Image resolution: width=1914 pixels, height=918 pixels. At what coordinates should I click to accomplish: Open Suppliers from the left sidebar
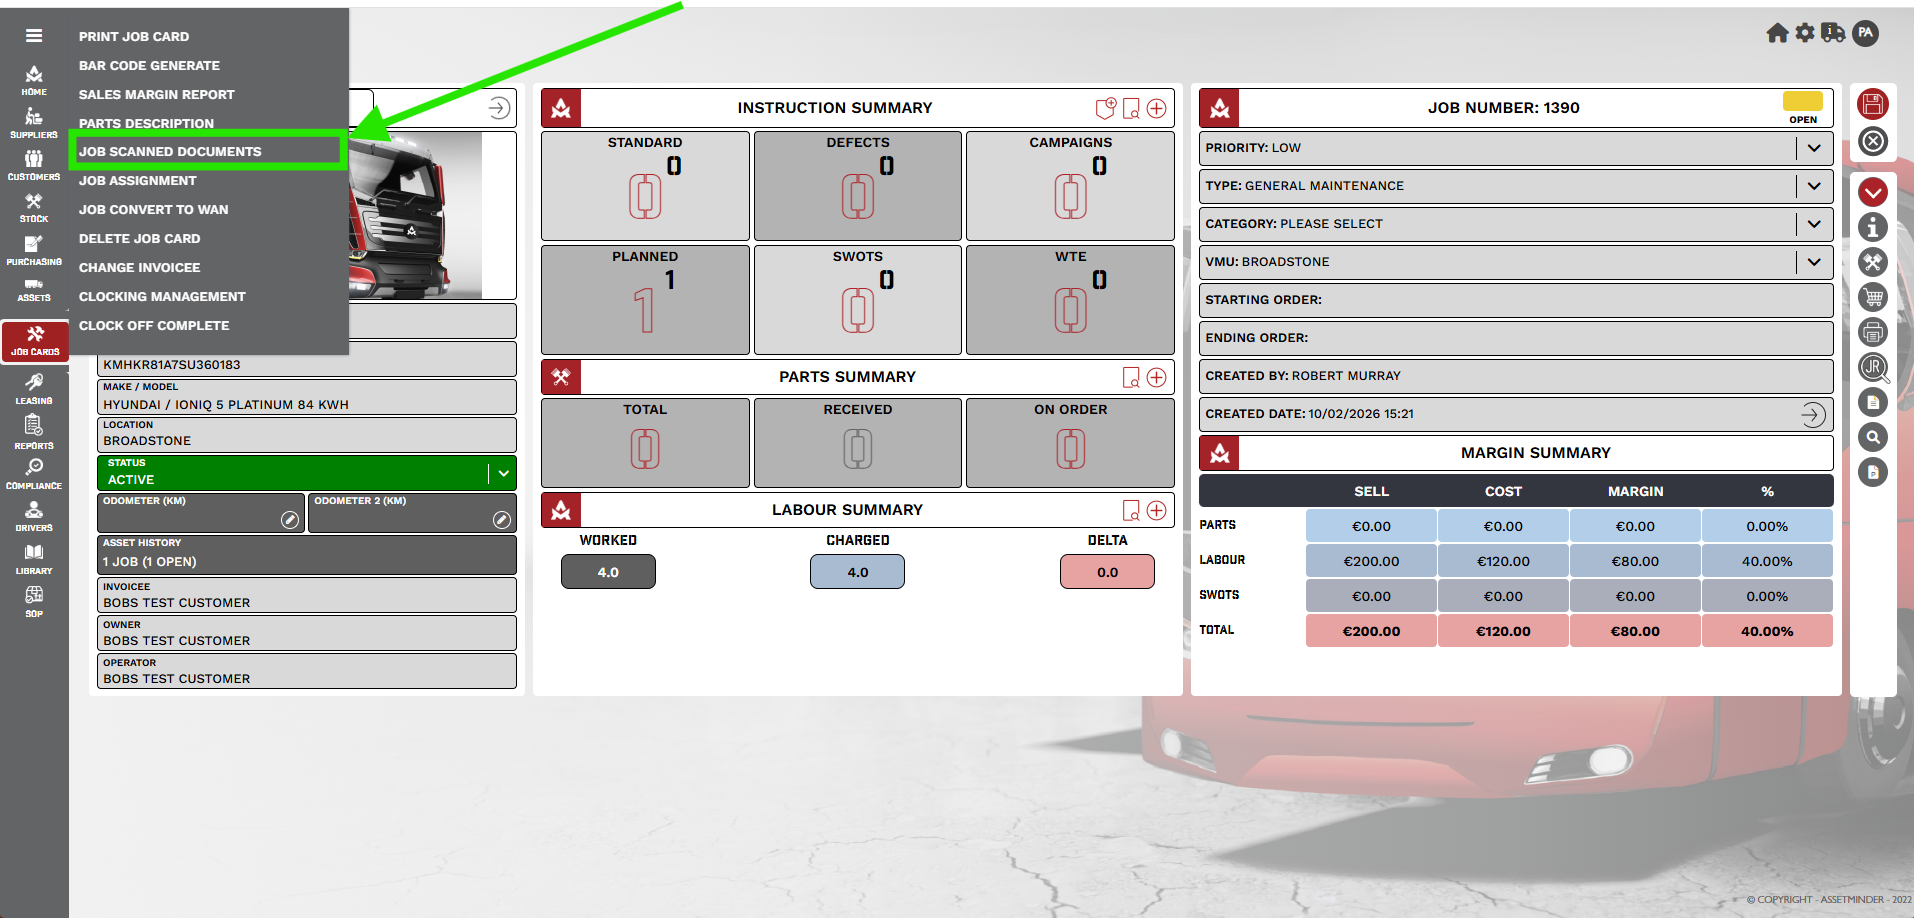pos(34,123)
